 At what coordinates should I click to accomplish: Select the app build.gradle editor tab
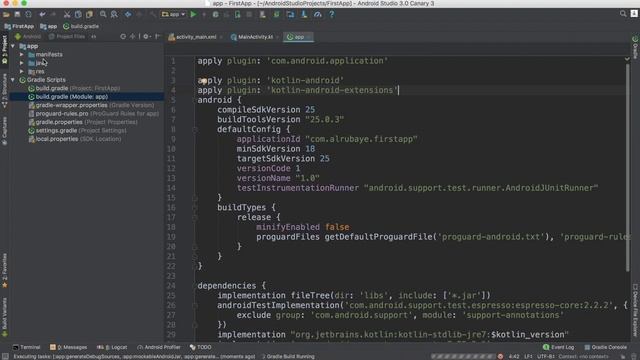click(298, 37)
